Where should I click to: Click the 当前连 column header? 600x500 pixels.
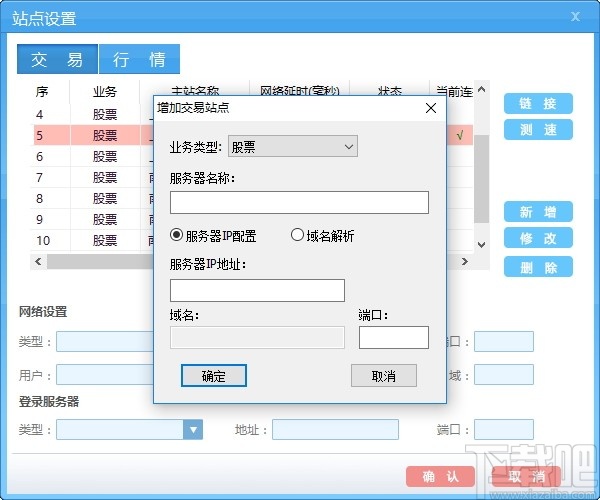coord(454,91)
